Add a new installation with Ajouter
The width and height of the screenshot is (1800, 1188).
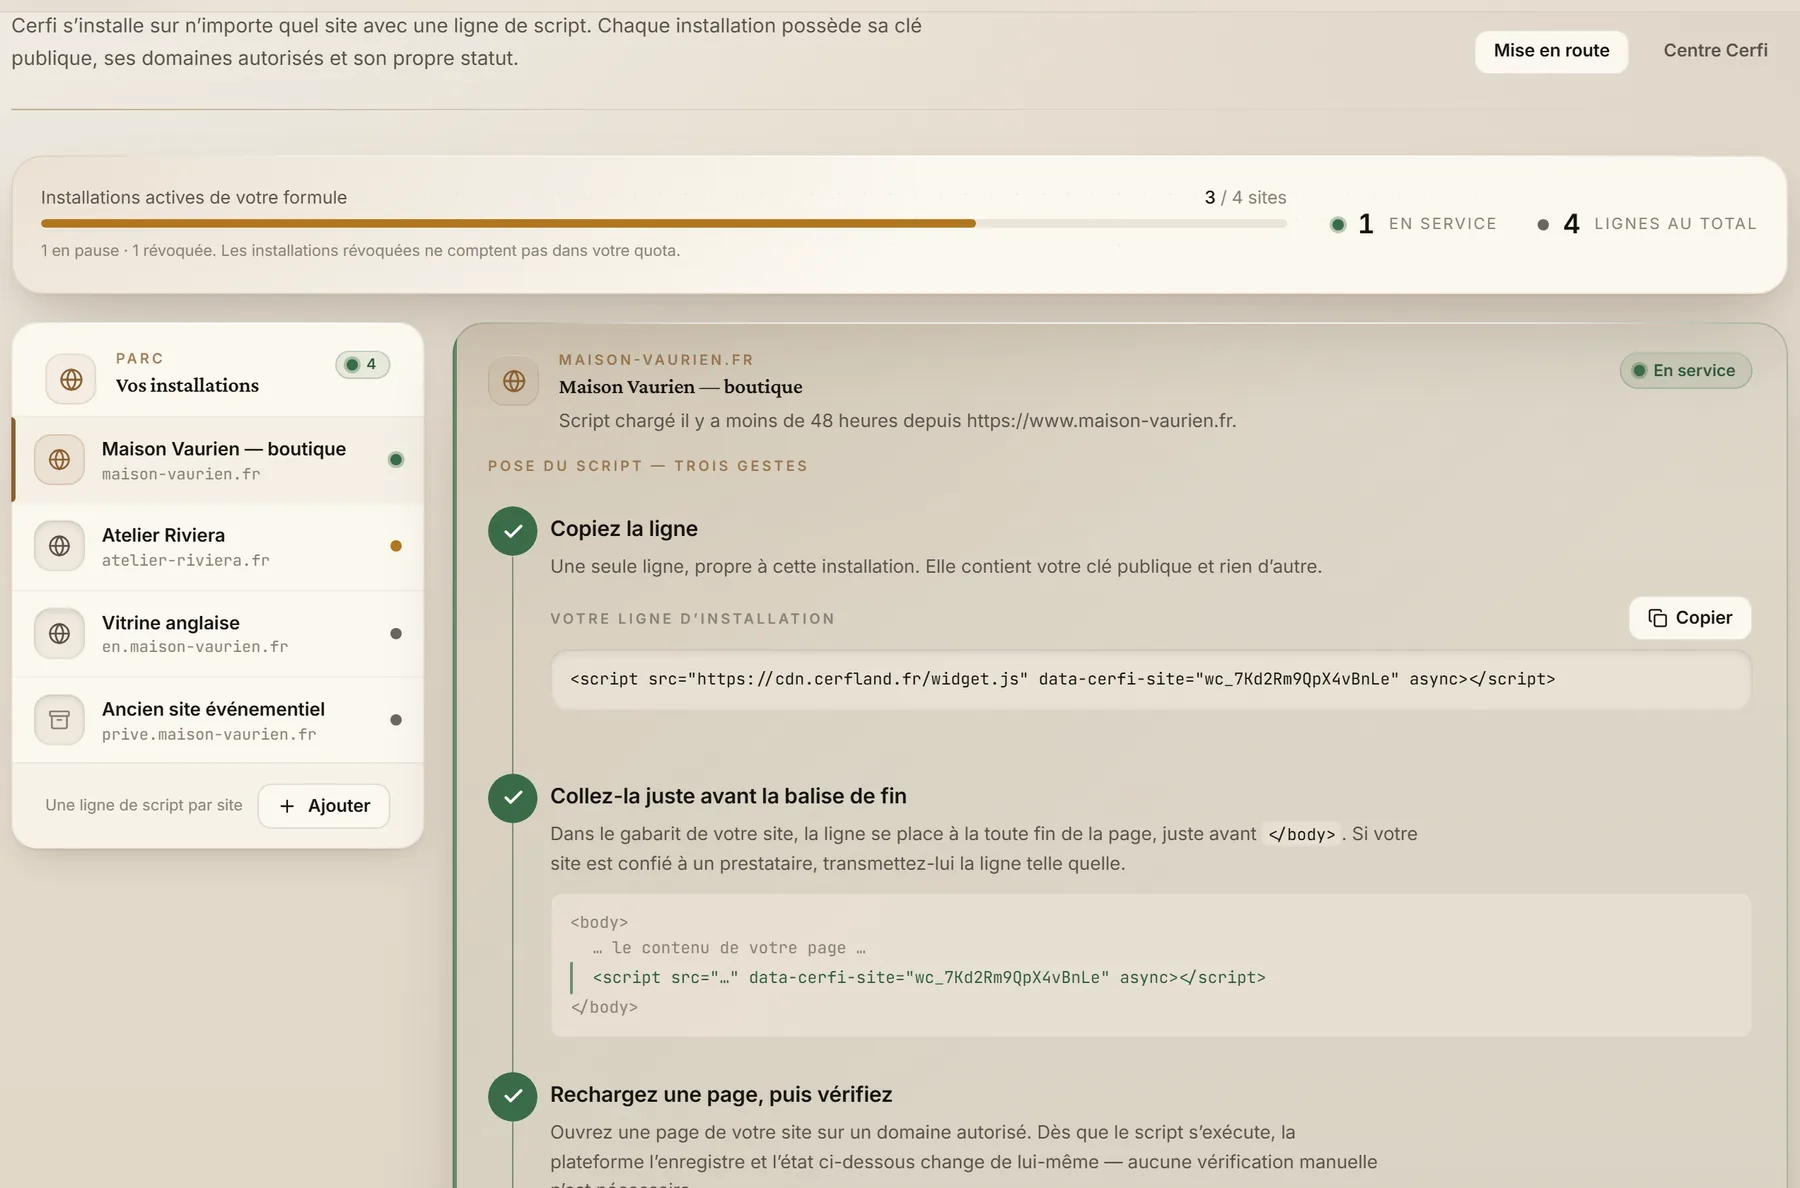click(x=324, y=806)
